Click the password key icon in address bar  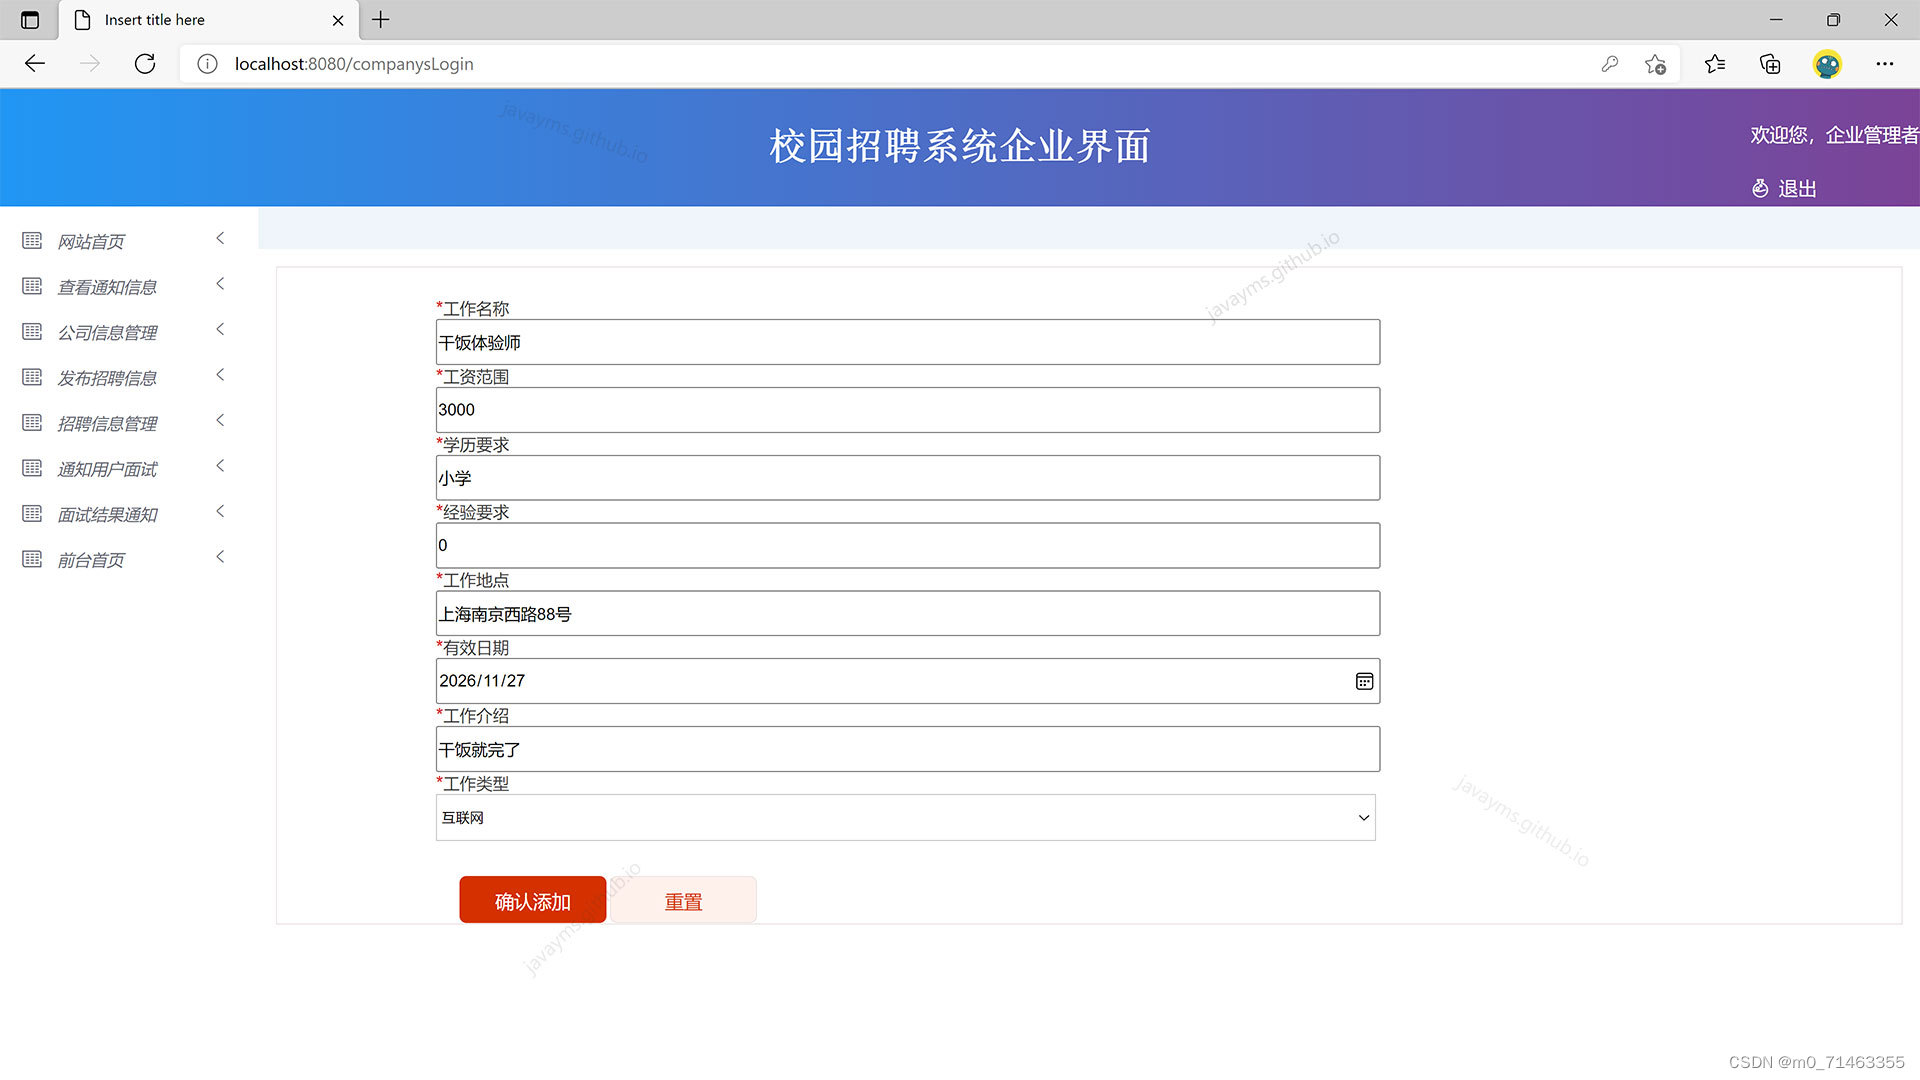click(1609, 64)
